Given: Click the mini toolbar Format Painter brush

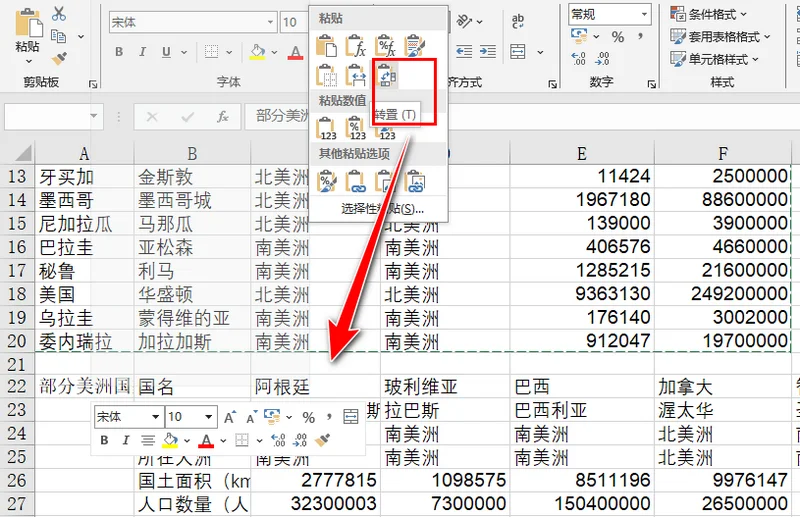Looking at the screenshot, I should point(322,440).
